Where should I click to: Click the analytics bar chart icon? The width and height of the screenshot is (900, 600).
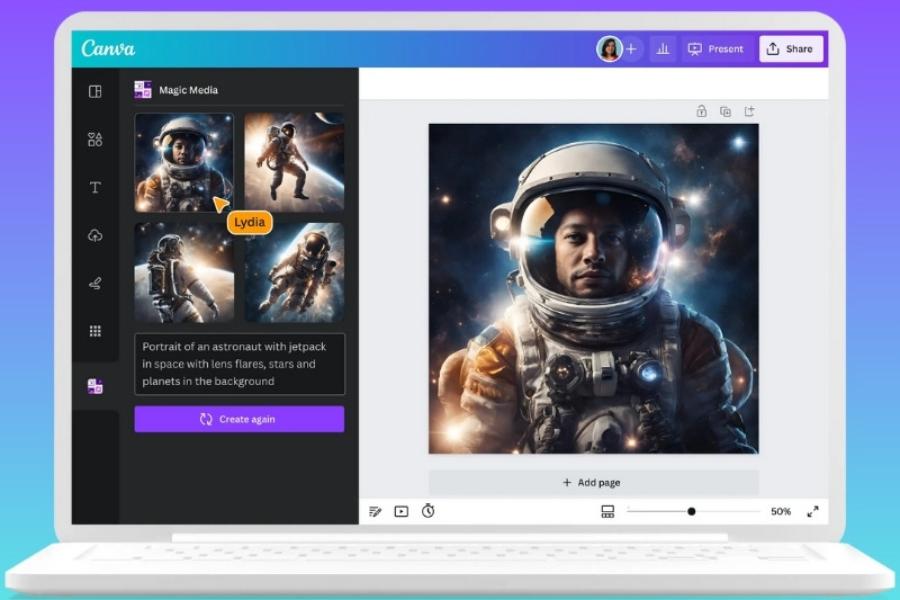663,49
